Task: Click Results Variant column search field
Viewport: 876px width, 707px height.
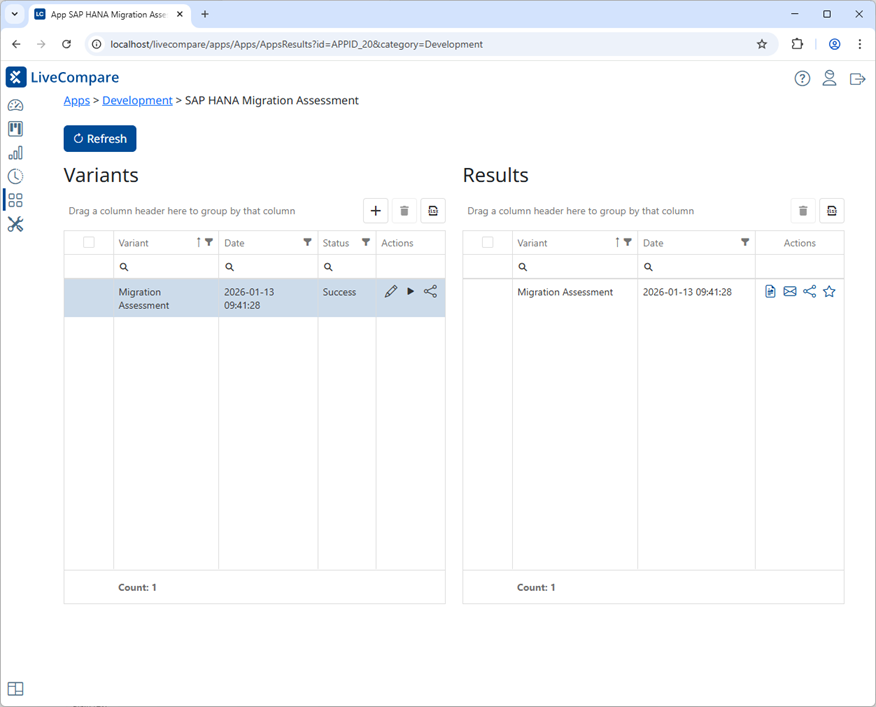Action: 575,267
